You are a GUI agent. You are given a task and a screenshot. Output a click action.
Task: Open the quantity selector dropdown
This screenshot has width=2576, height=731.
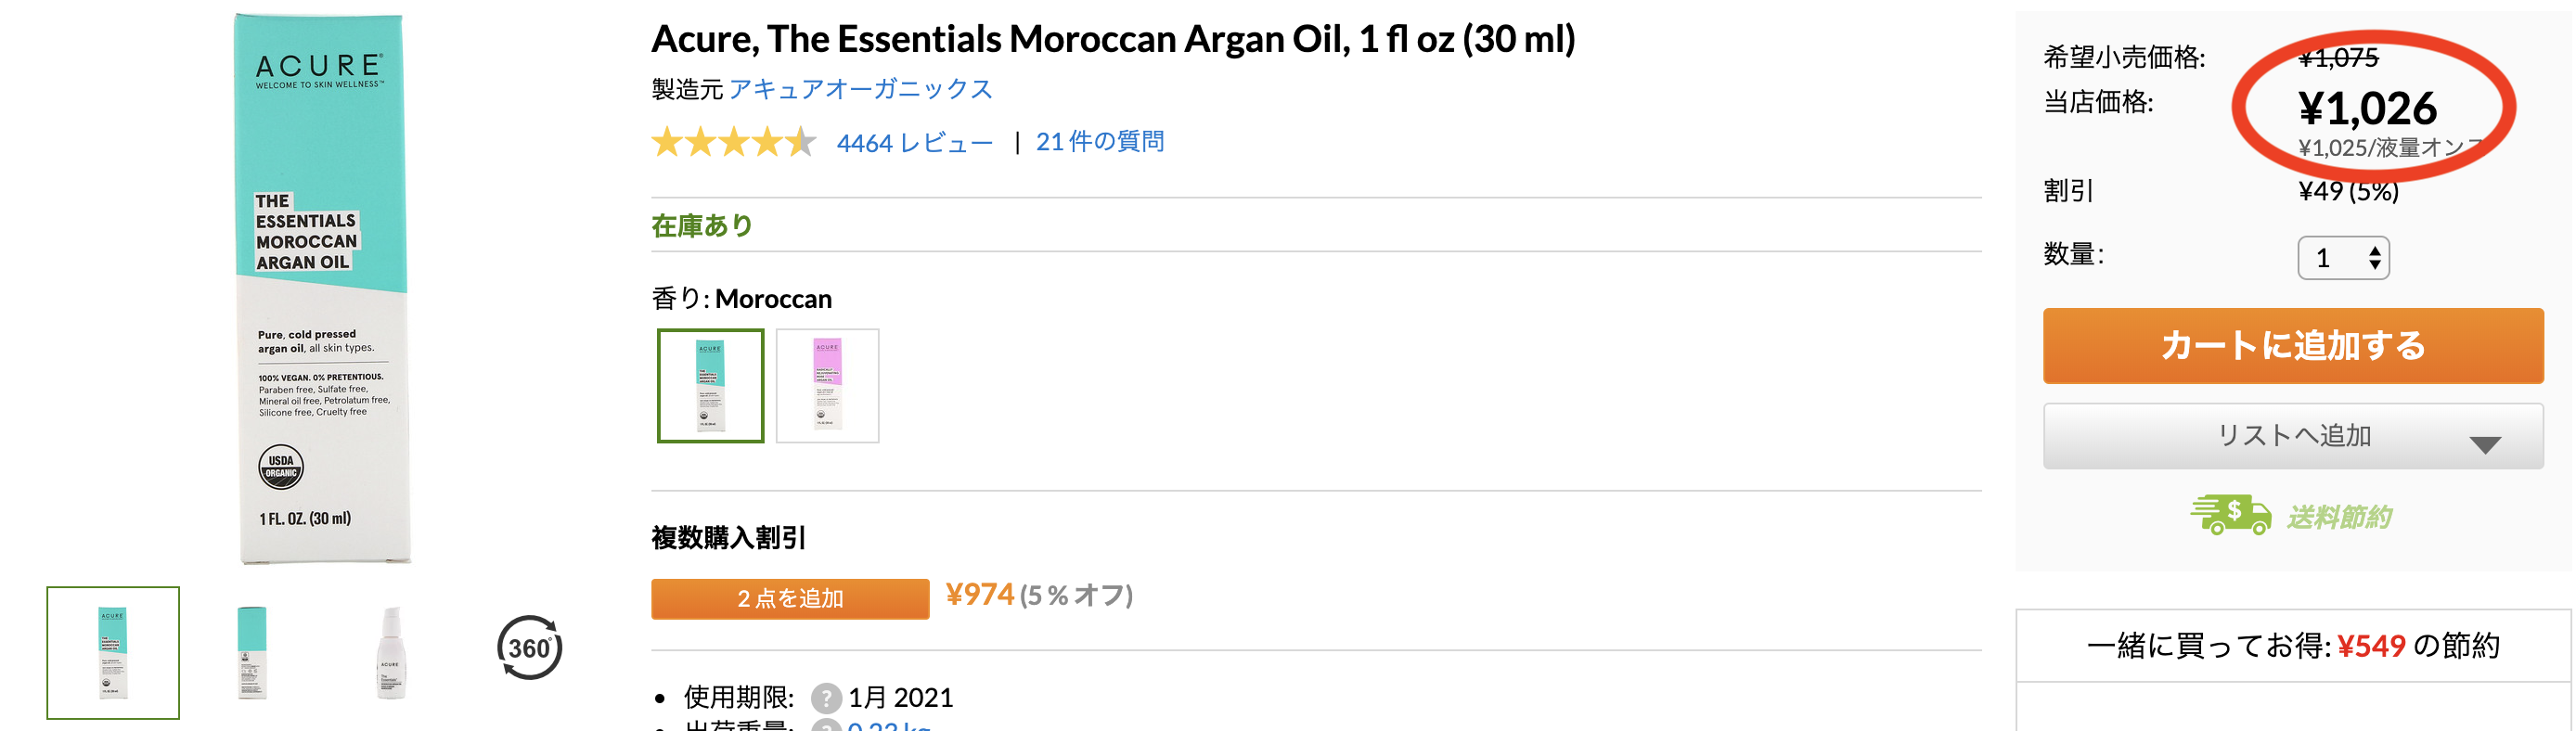coord(2343,258)
